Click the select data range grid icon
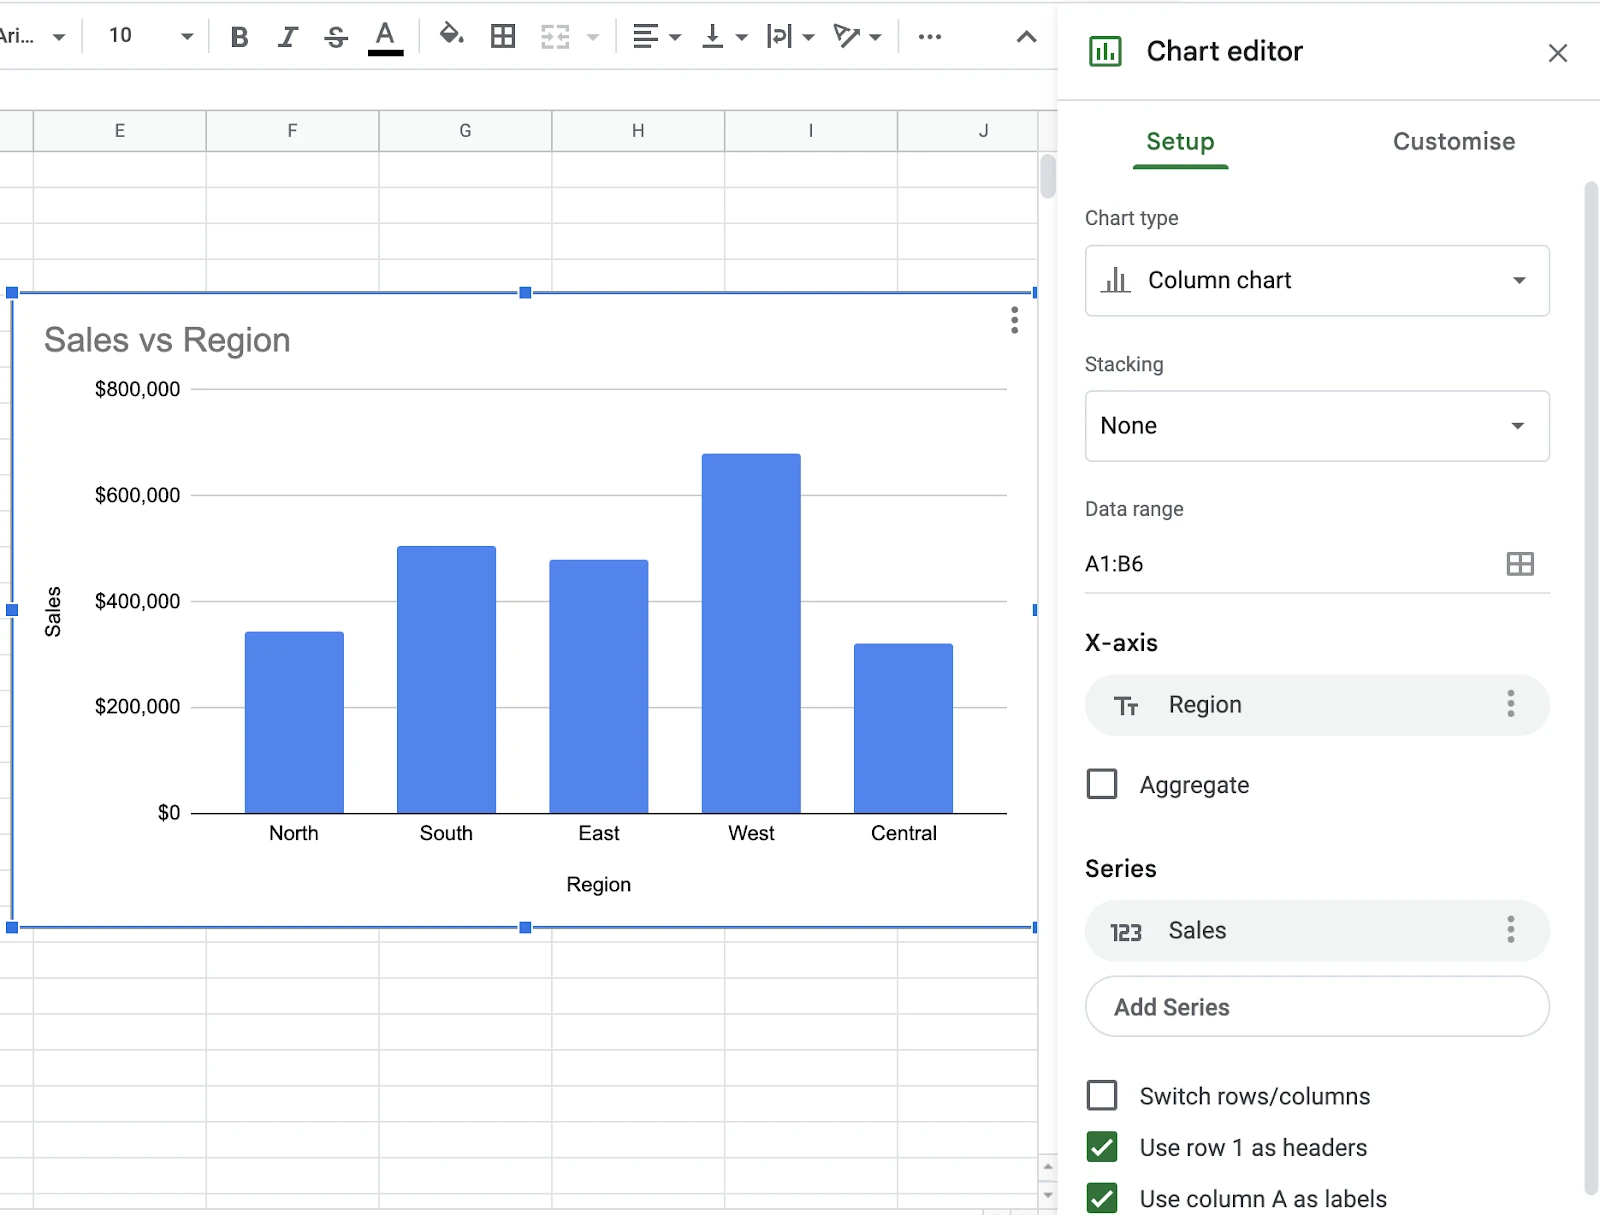 (x=1520, y=564)
